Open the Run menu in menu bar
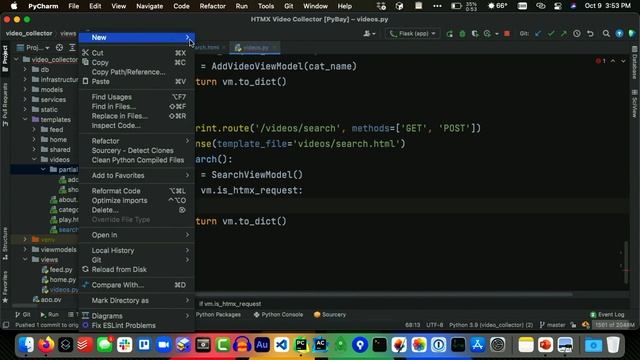The image size is (640, 360). [x=242, y=6]
